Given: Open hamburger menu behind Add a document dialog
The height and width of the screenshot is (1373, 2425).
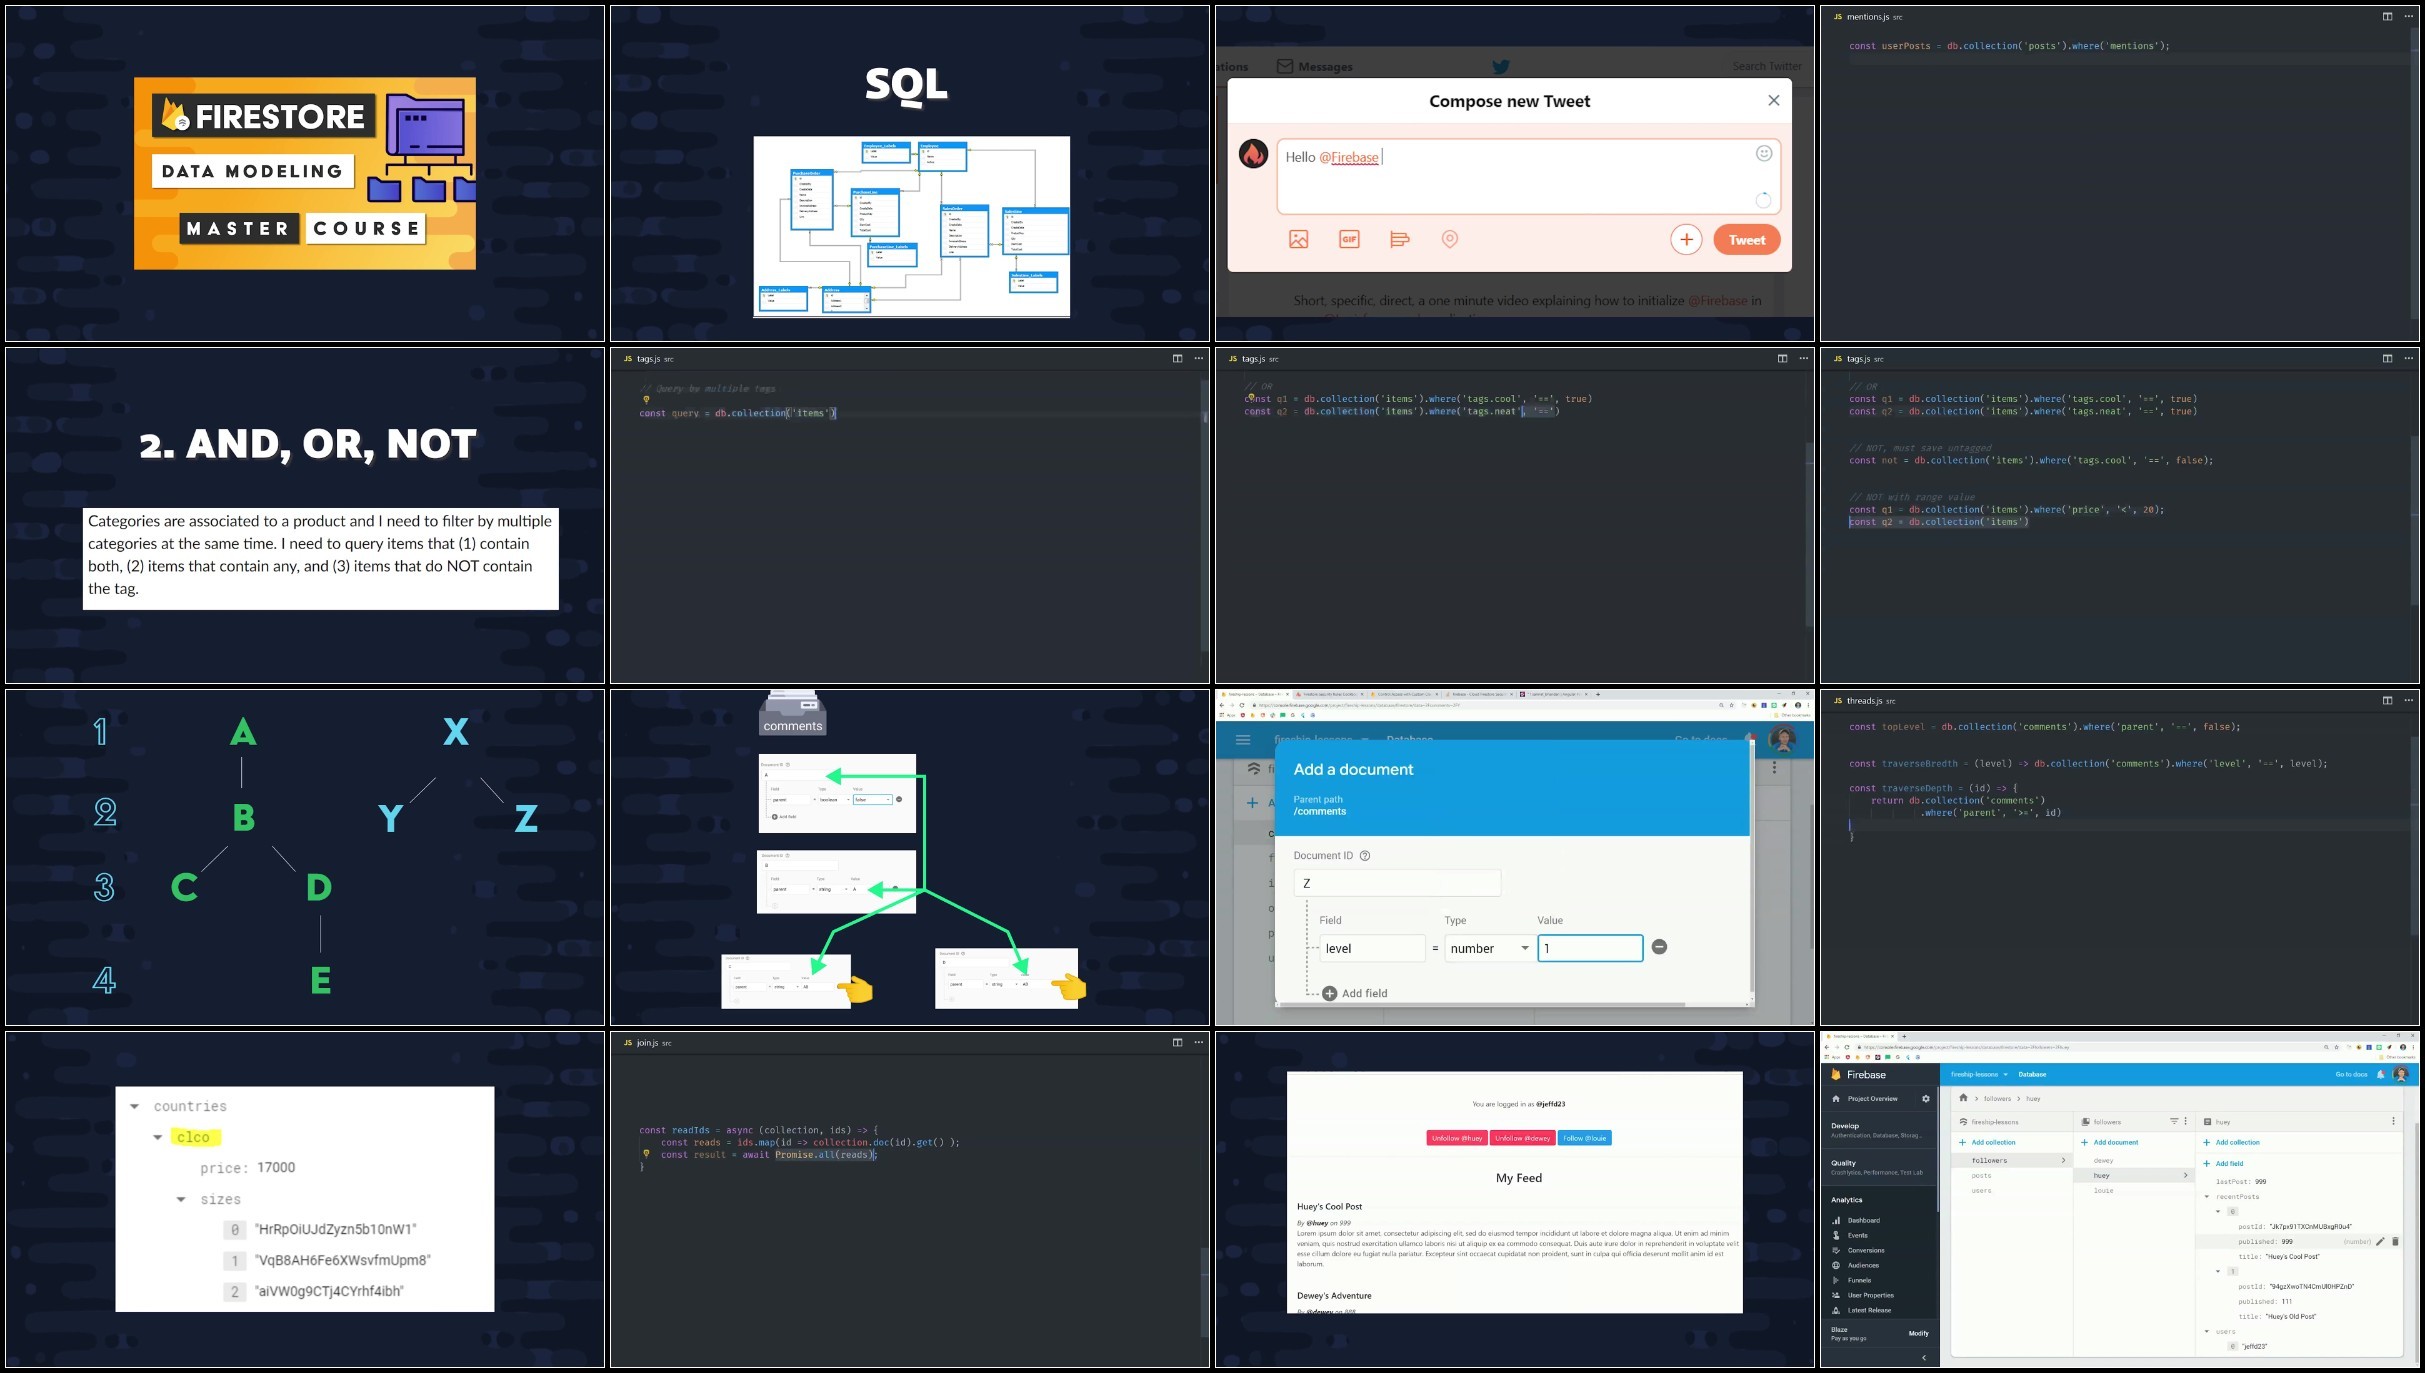Looking at the screenshot, I should click(x=1243, y=740).
